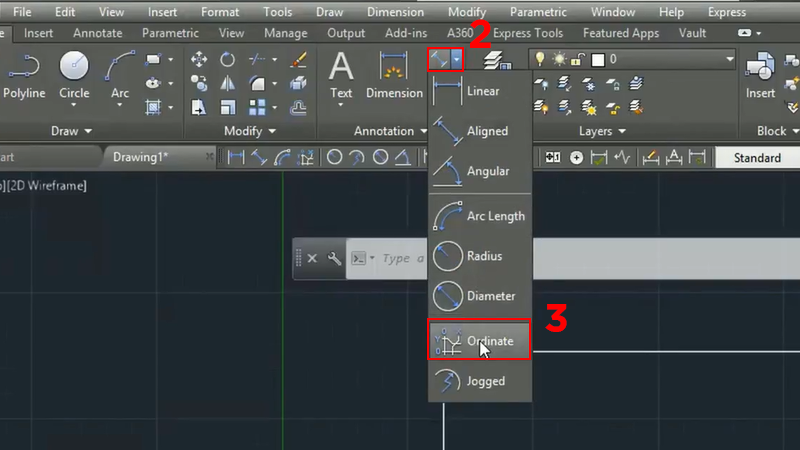Image resolution: width=800 pixels, height=450 pixels.
Task: Select the Rectangular Array tool icon
Action: coord(257,107)
